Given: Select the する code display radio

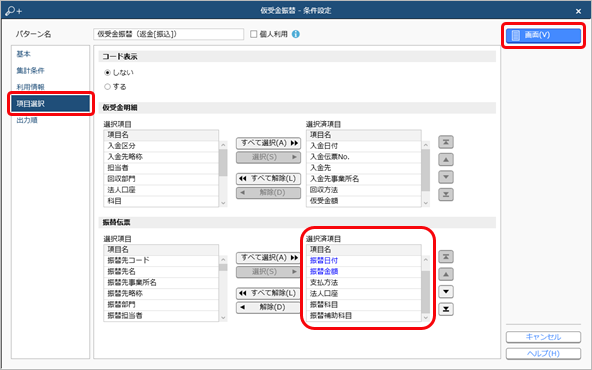Looking at the screenshot, I should (x=108, y=87).
